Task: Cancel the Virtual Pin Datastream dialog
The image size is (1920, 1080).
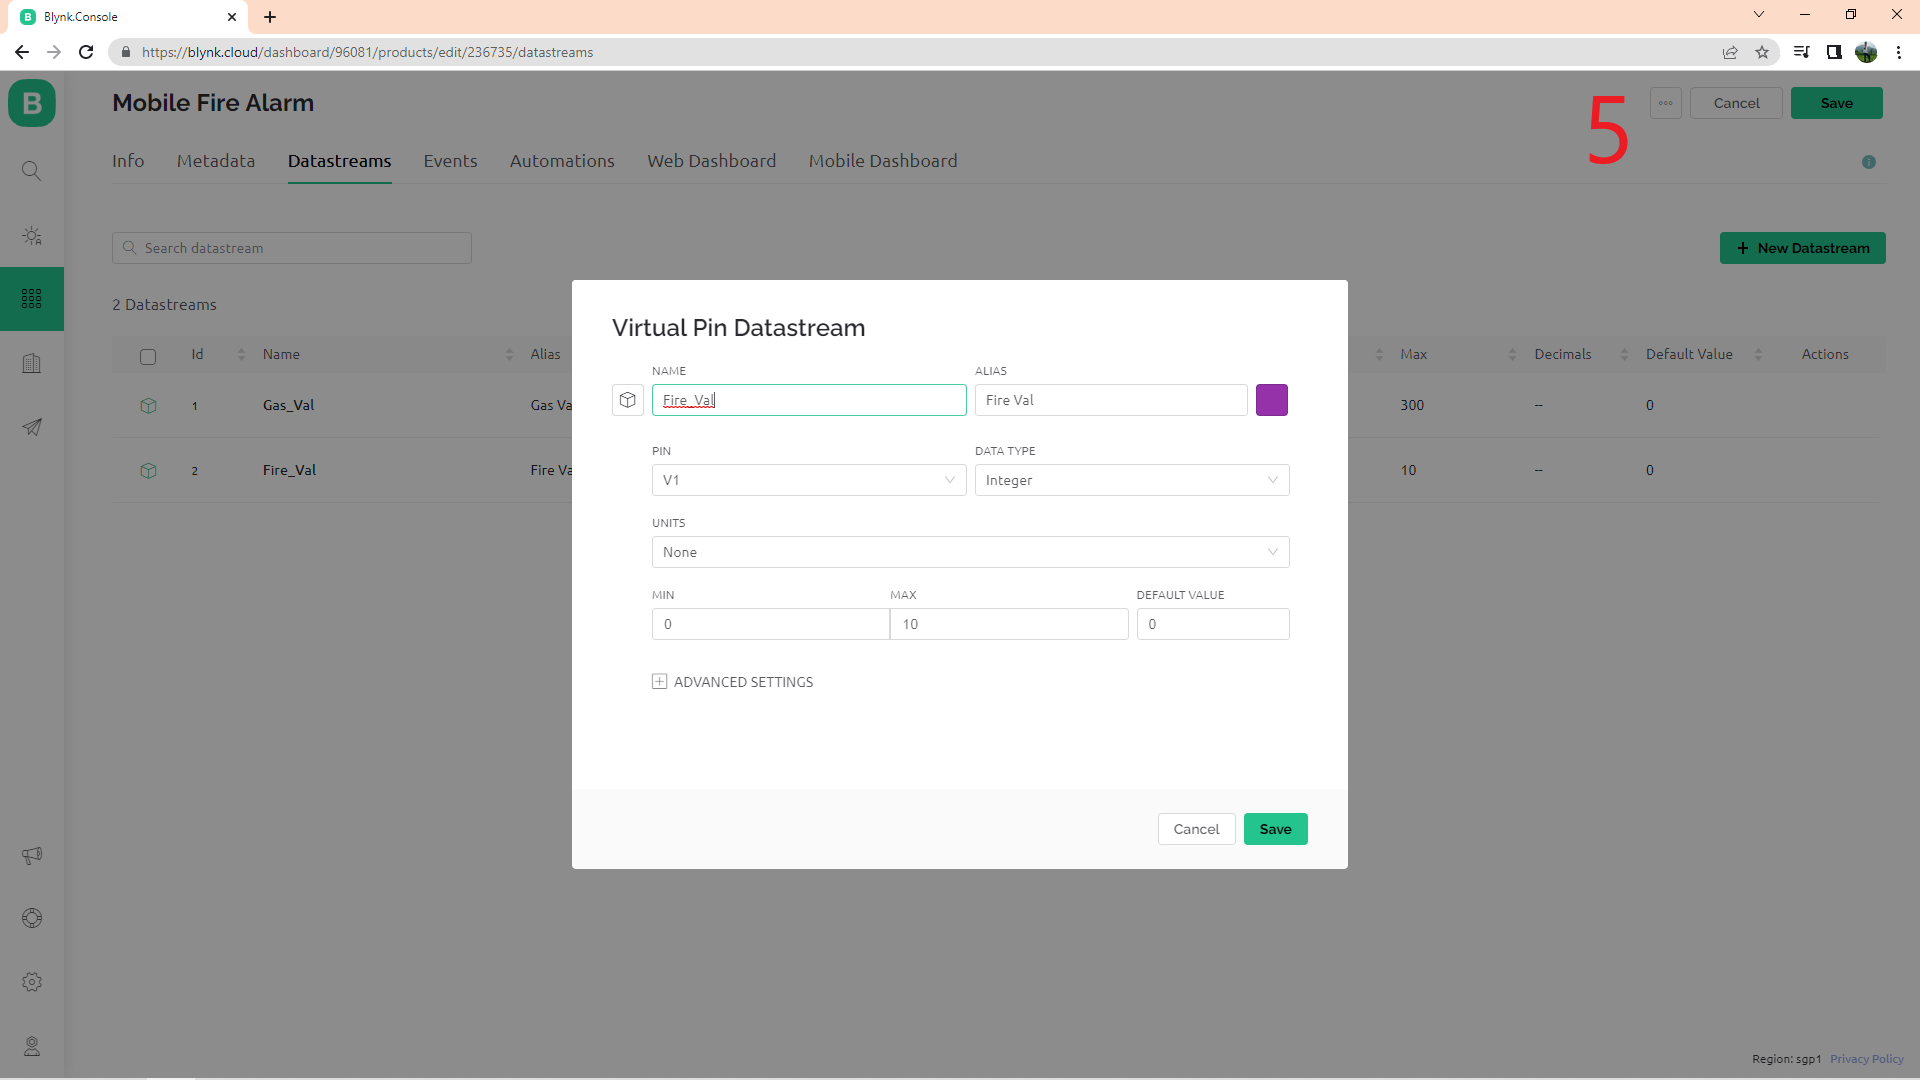Action: coord(1196,828)
